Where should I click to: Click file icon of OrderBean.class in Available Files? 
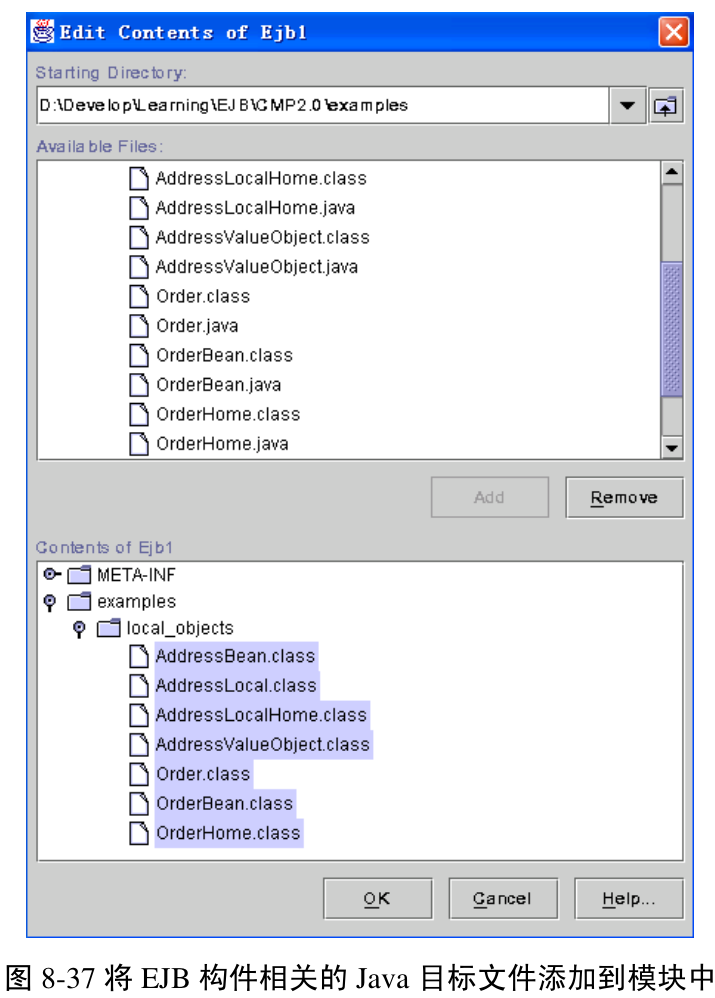point(139,355)
